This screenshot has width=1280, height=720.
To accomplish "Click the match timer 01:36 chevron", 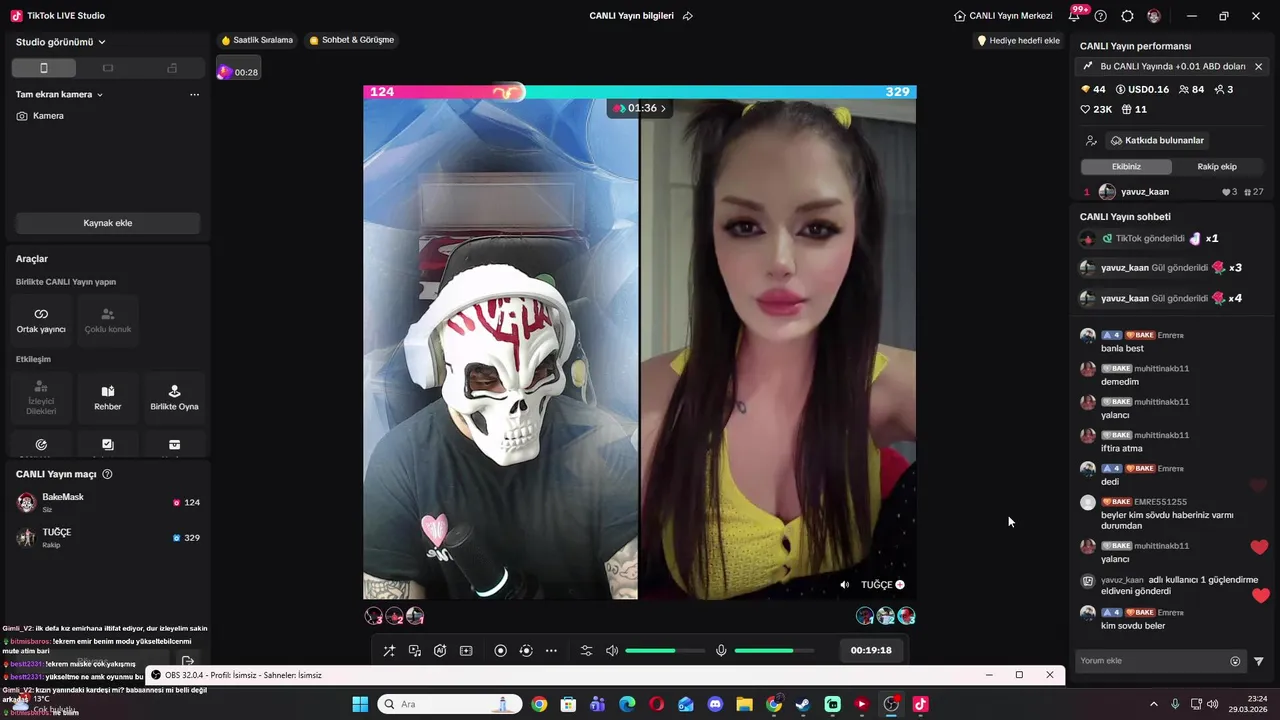I will (x=663, y=108).
